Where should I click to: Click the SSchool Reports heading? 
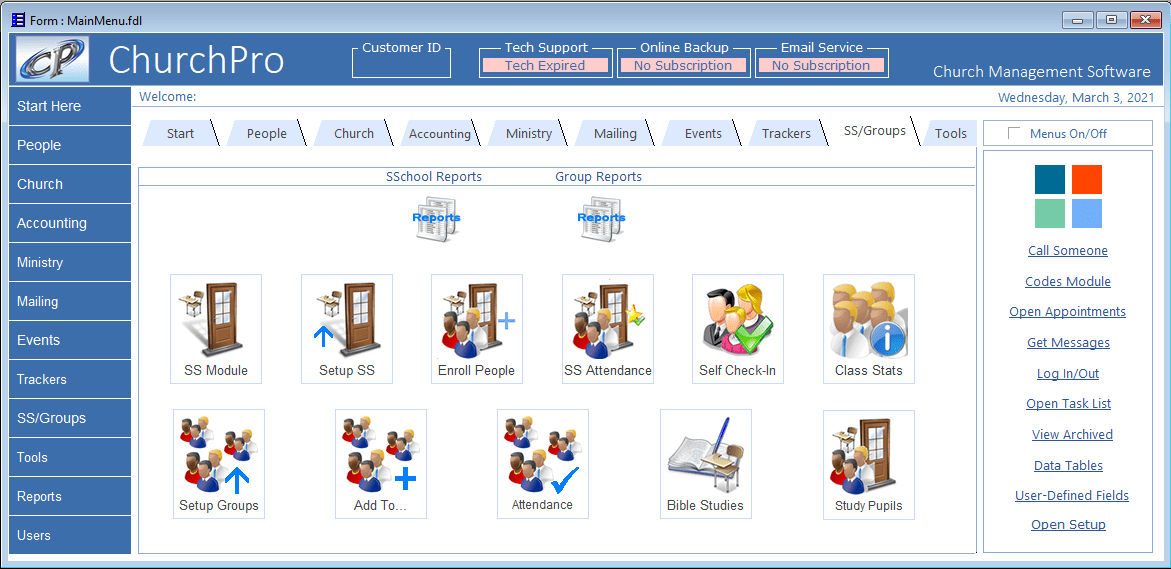(x=434, y=177)
